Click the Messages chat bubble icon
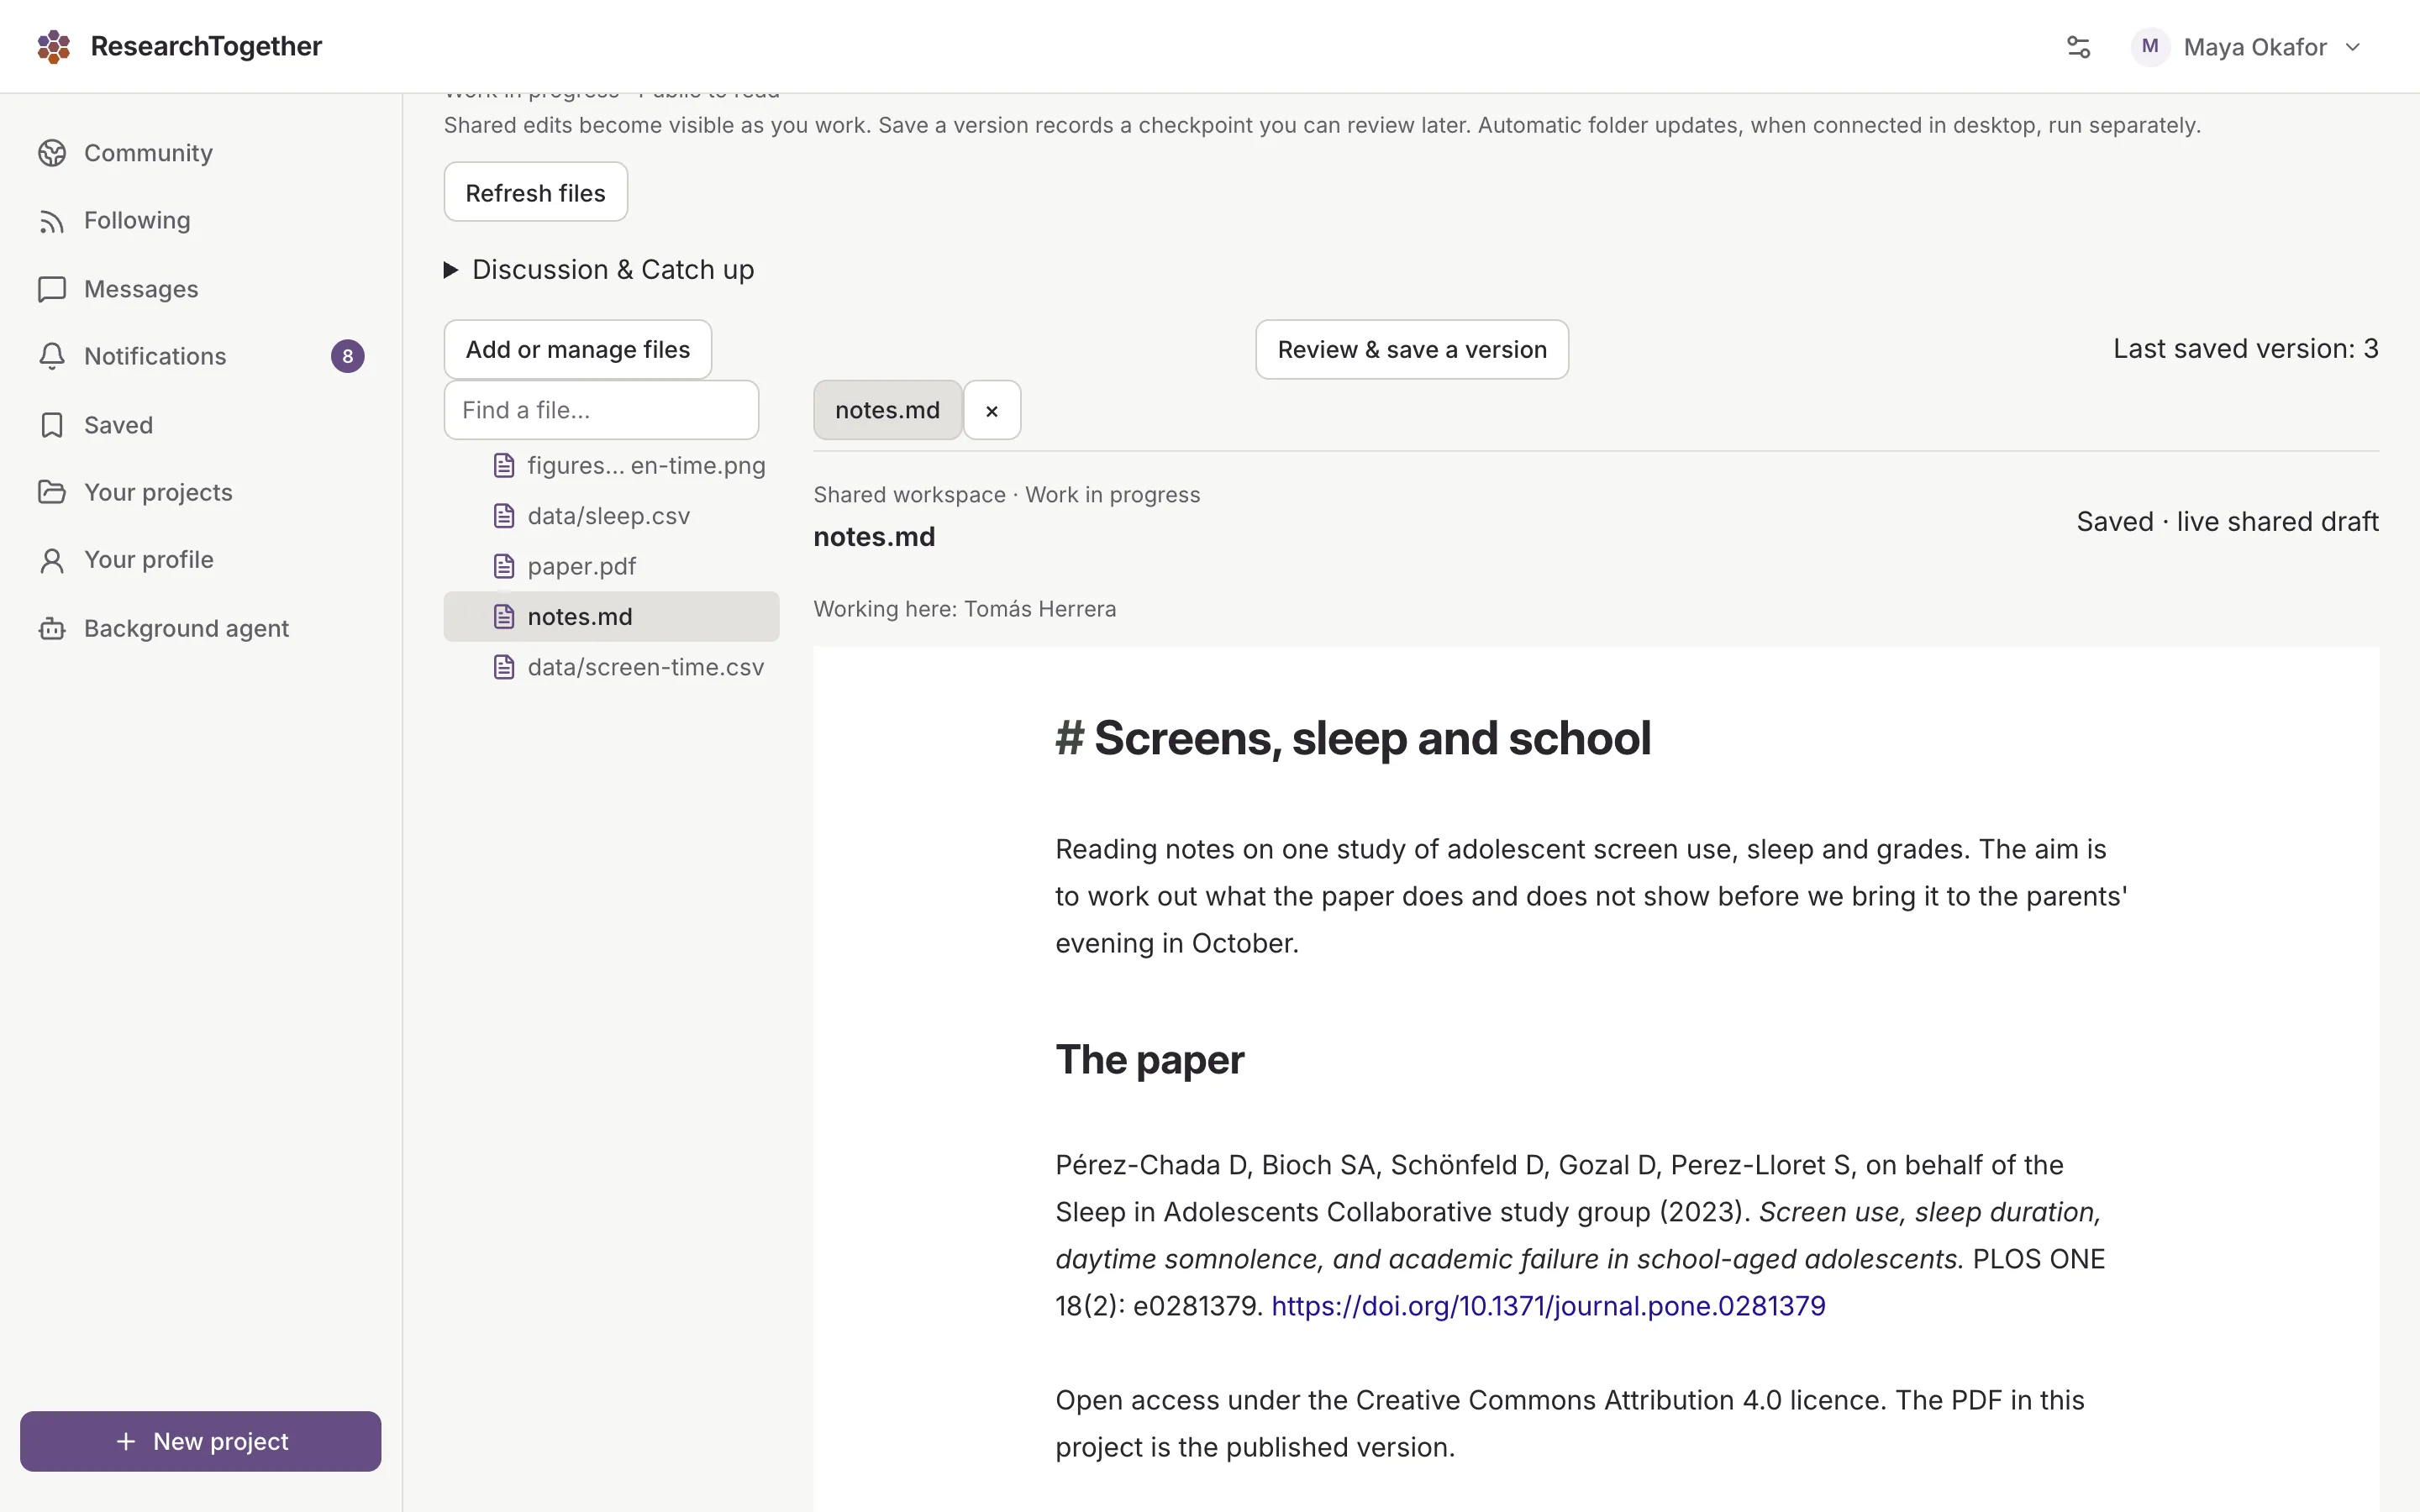 click(52, 289)
